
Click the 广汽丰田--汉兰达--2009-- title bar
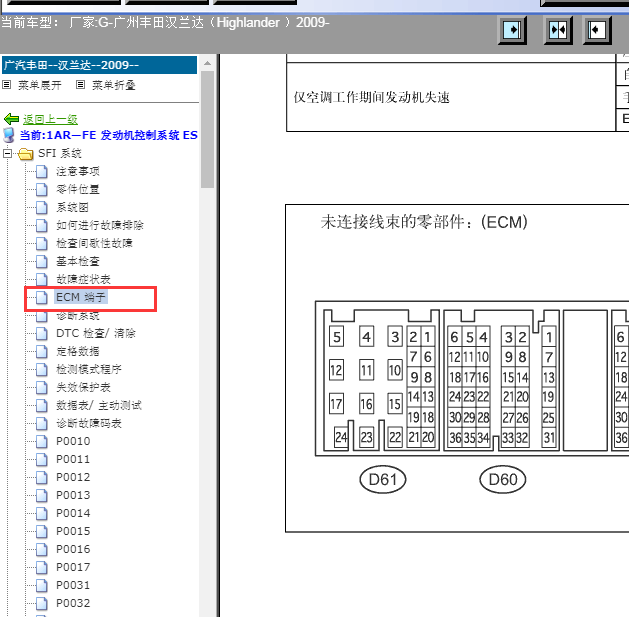(x=99, y=65)
